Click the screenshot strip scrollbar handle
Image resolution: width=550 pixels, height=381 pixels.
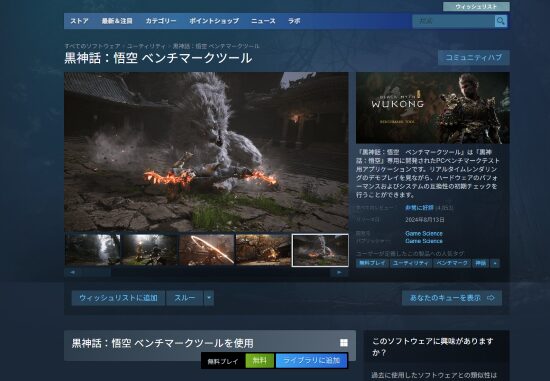[x=95, y=272]
